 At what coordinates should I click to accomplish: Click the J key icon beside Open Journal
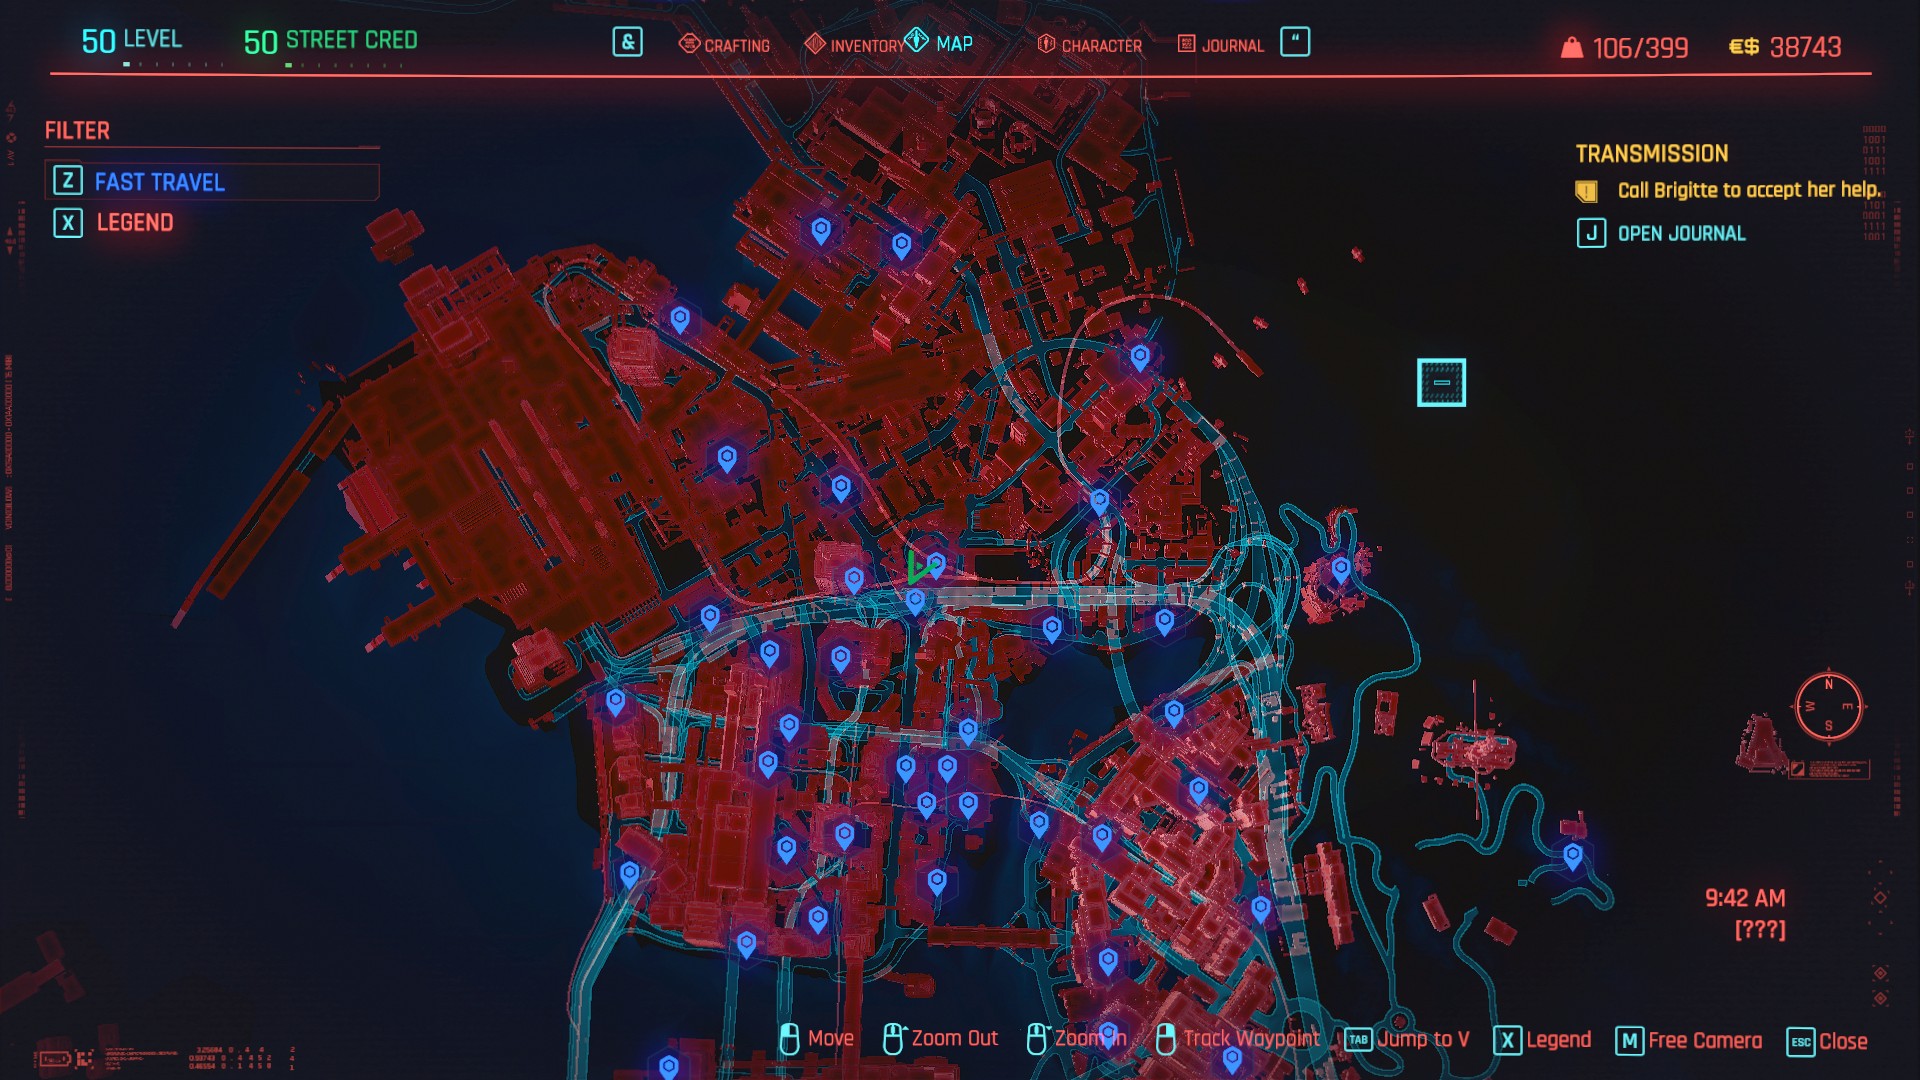coord(1591,234)
